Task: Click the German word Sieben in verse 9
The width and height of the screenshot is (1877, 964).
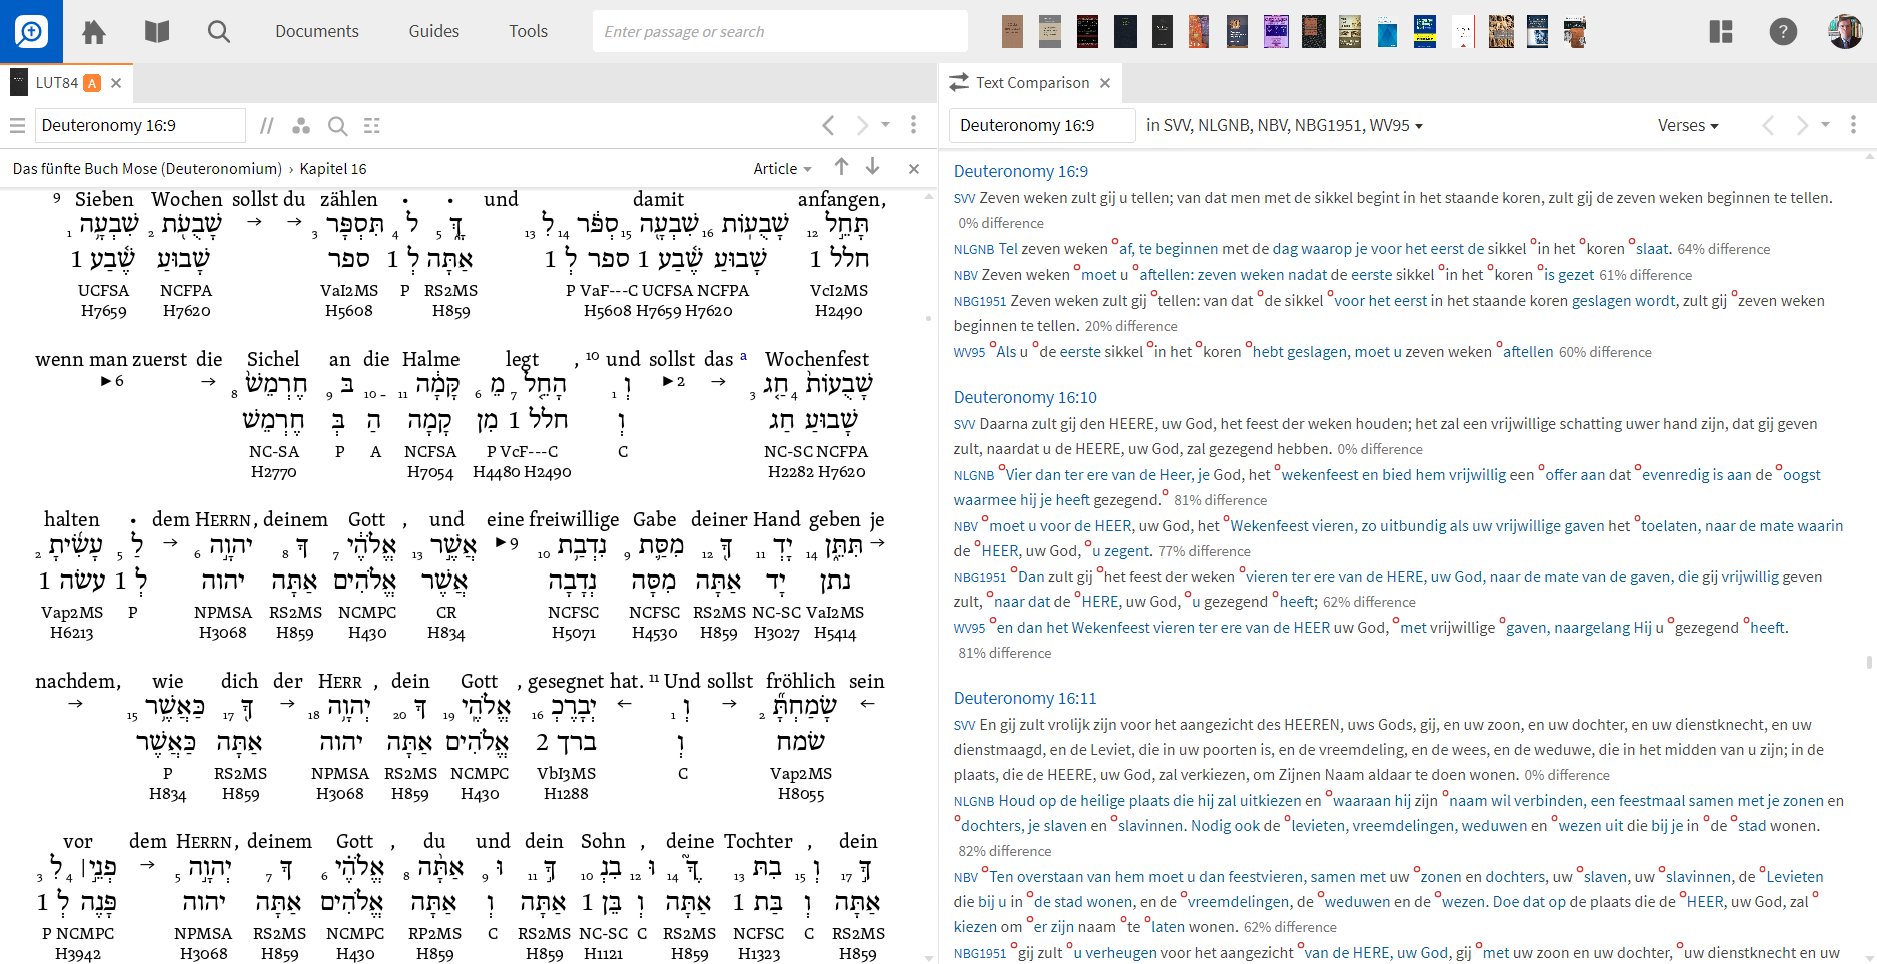Action: click(x=104, y=199)
